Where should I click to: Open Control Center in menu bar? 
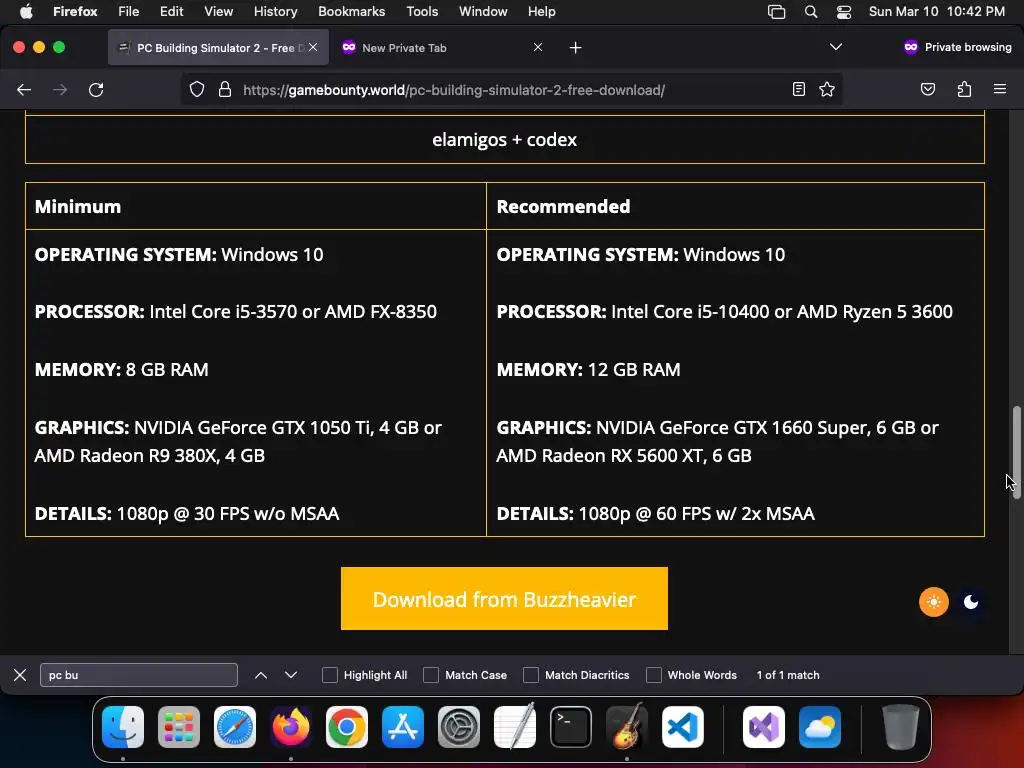[844, 12]
